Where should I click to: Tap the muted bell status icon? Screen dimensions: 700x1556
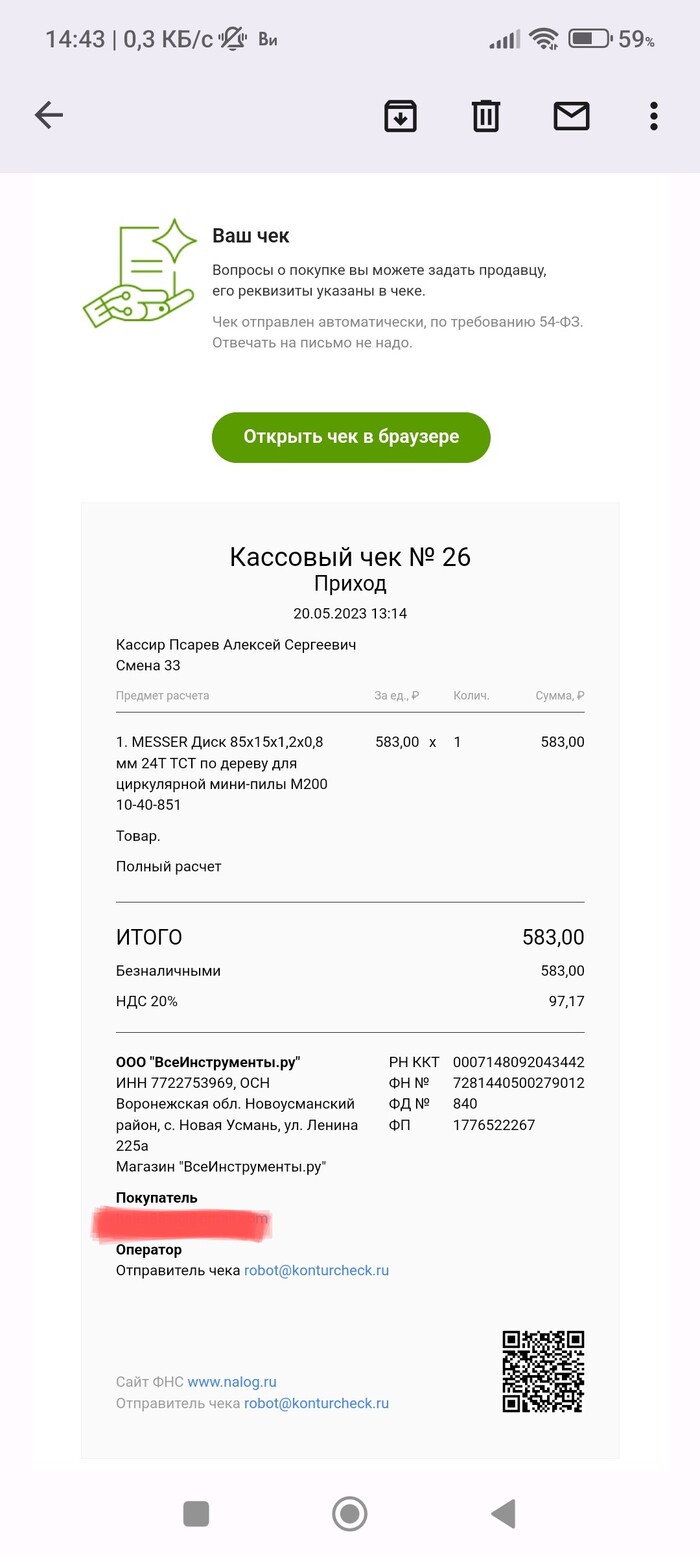(x=233, y=39)
